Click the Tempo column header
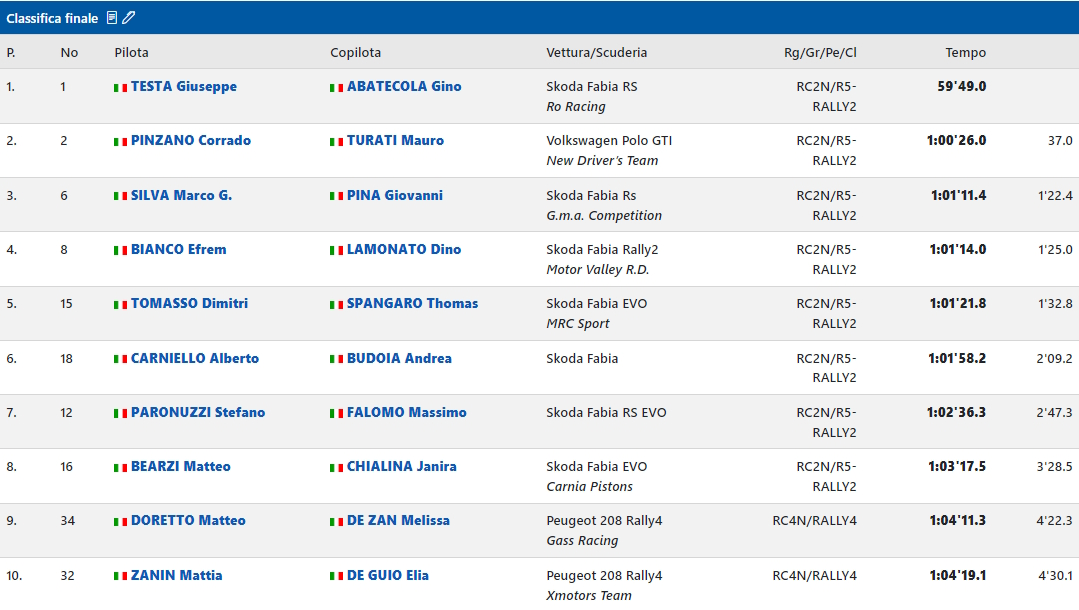This screenshot has height=610, width=1079. 965,53
